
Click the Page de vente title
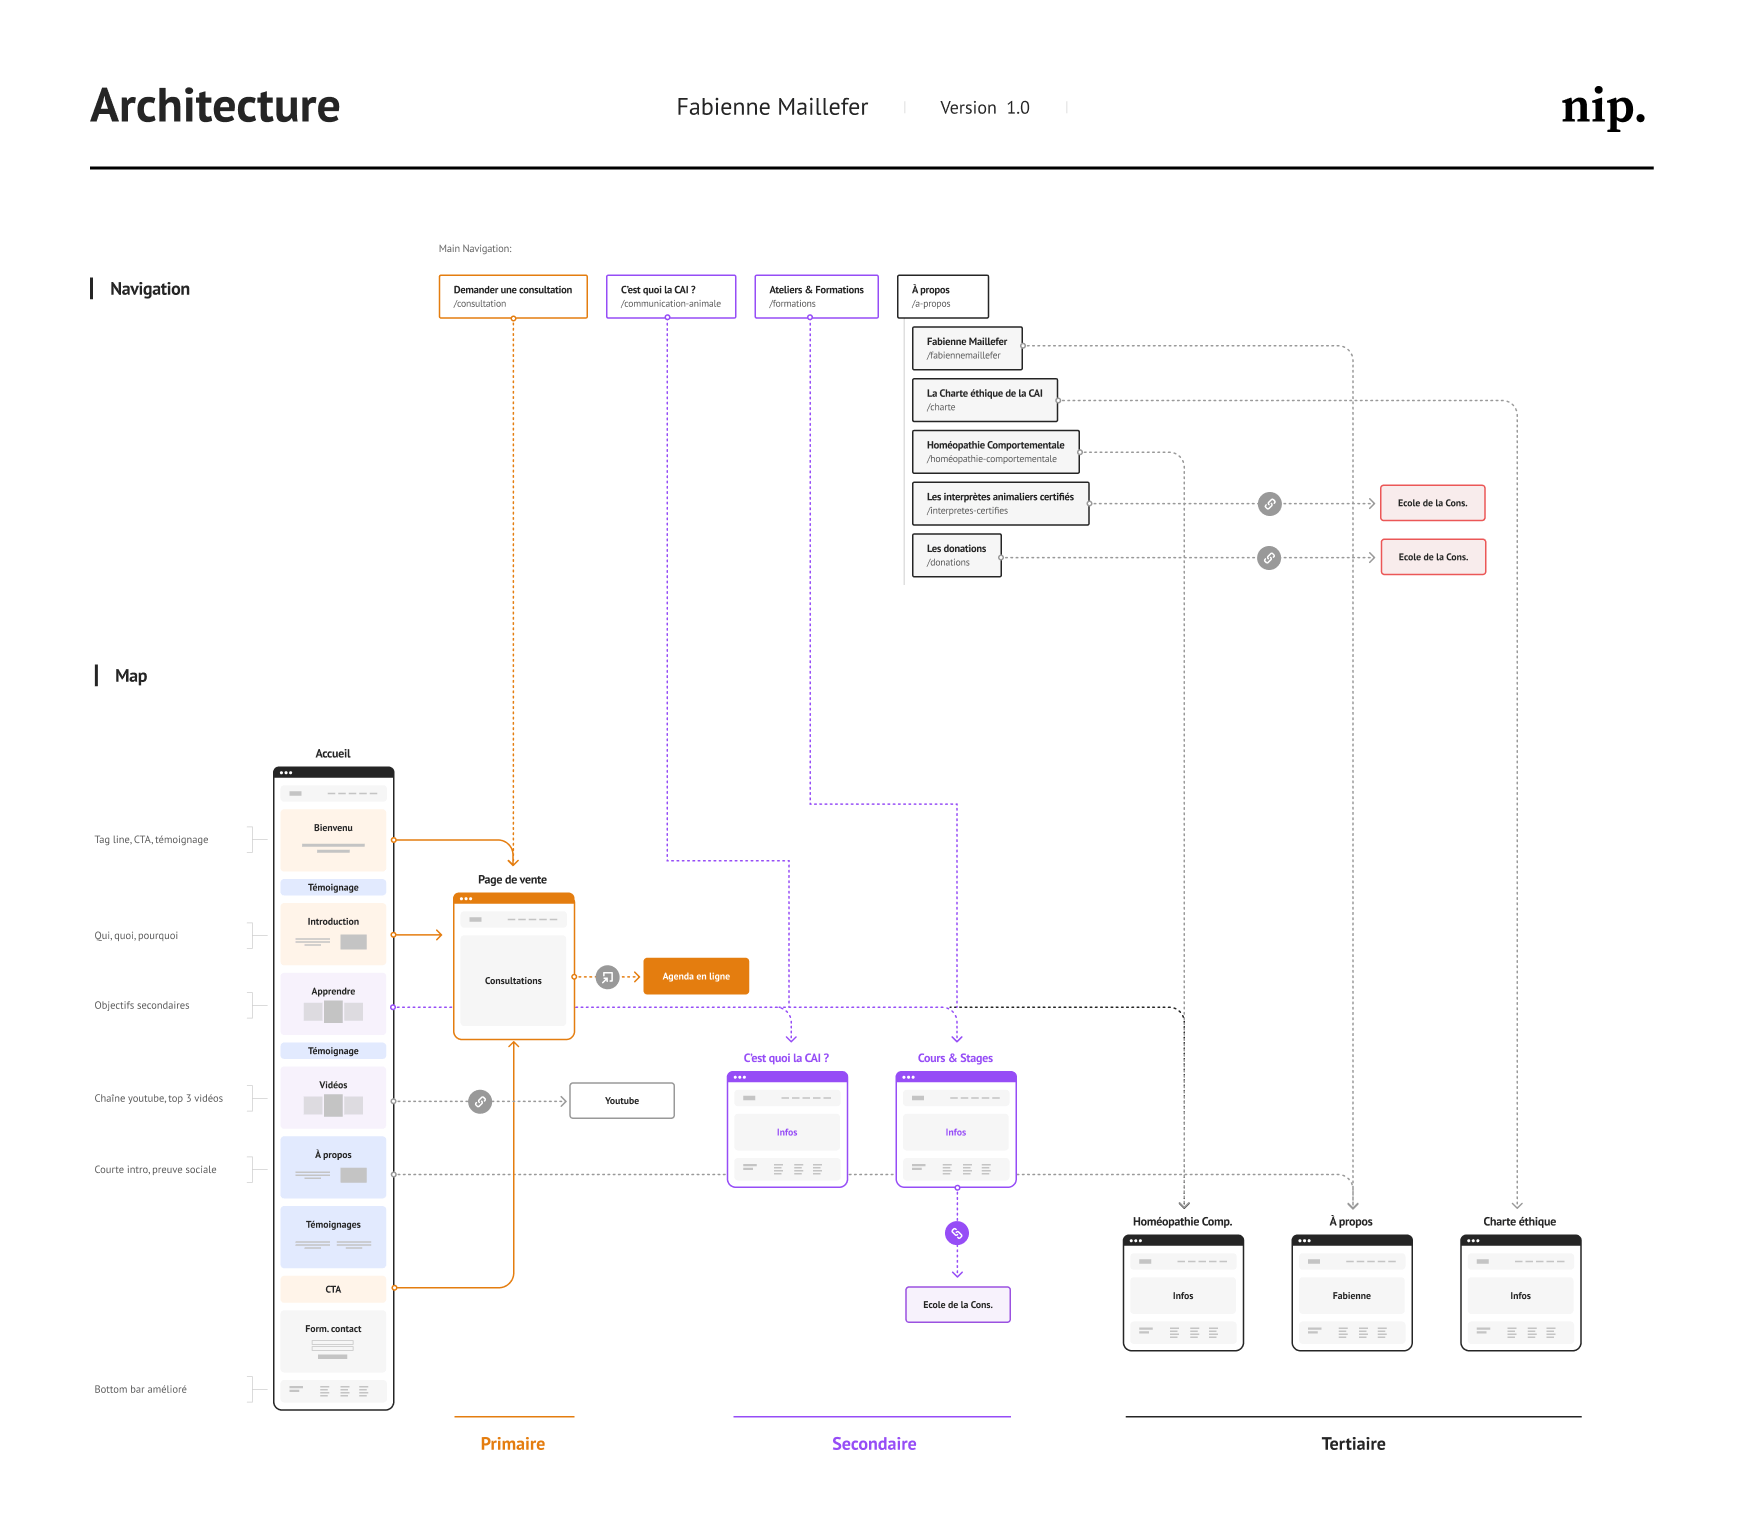512,880
